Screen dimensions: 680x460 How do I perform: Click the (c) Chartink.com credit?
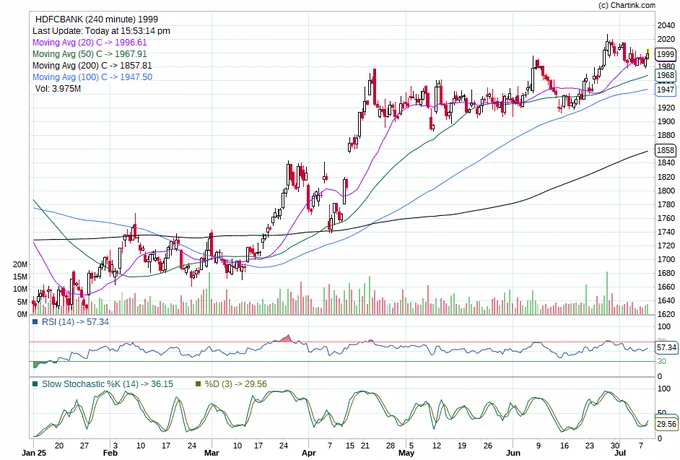tap(627, 5)
